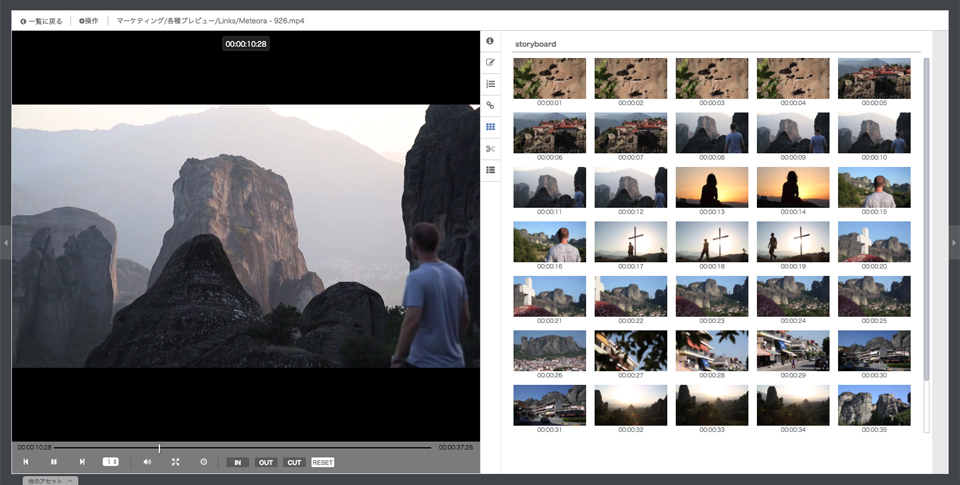Screen dimensions: 960x485
Task: Select storyboard thumbnail 00:00:30
Action: (x=874, y=351)
